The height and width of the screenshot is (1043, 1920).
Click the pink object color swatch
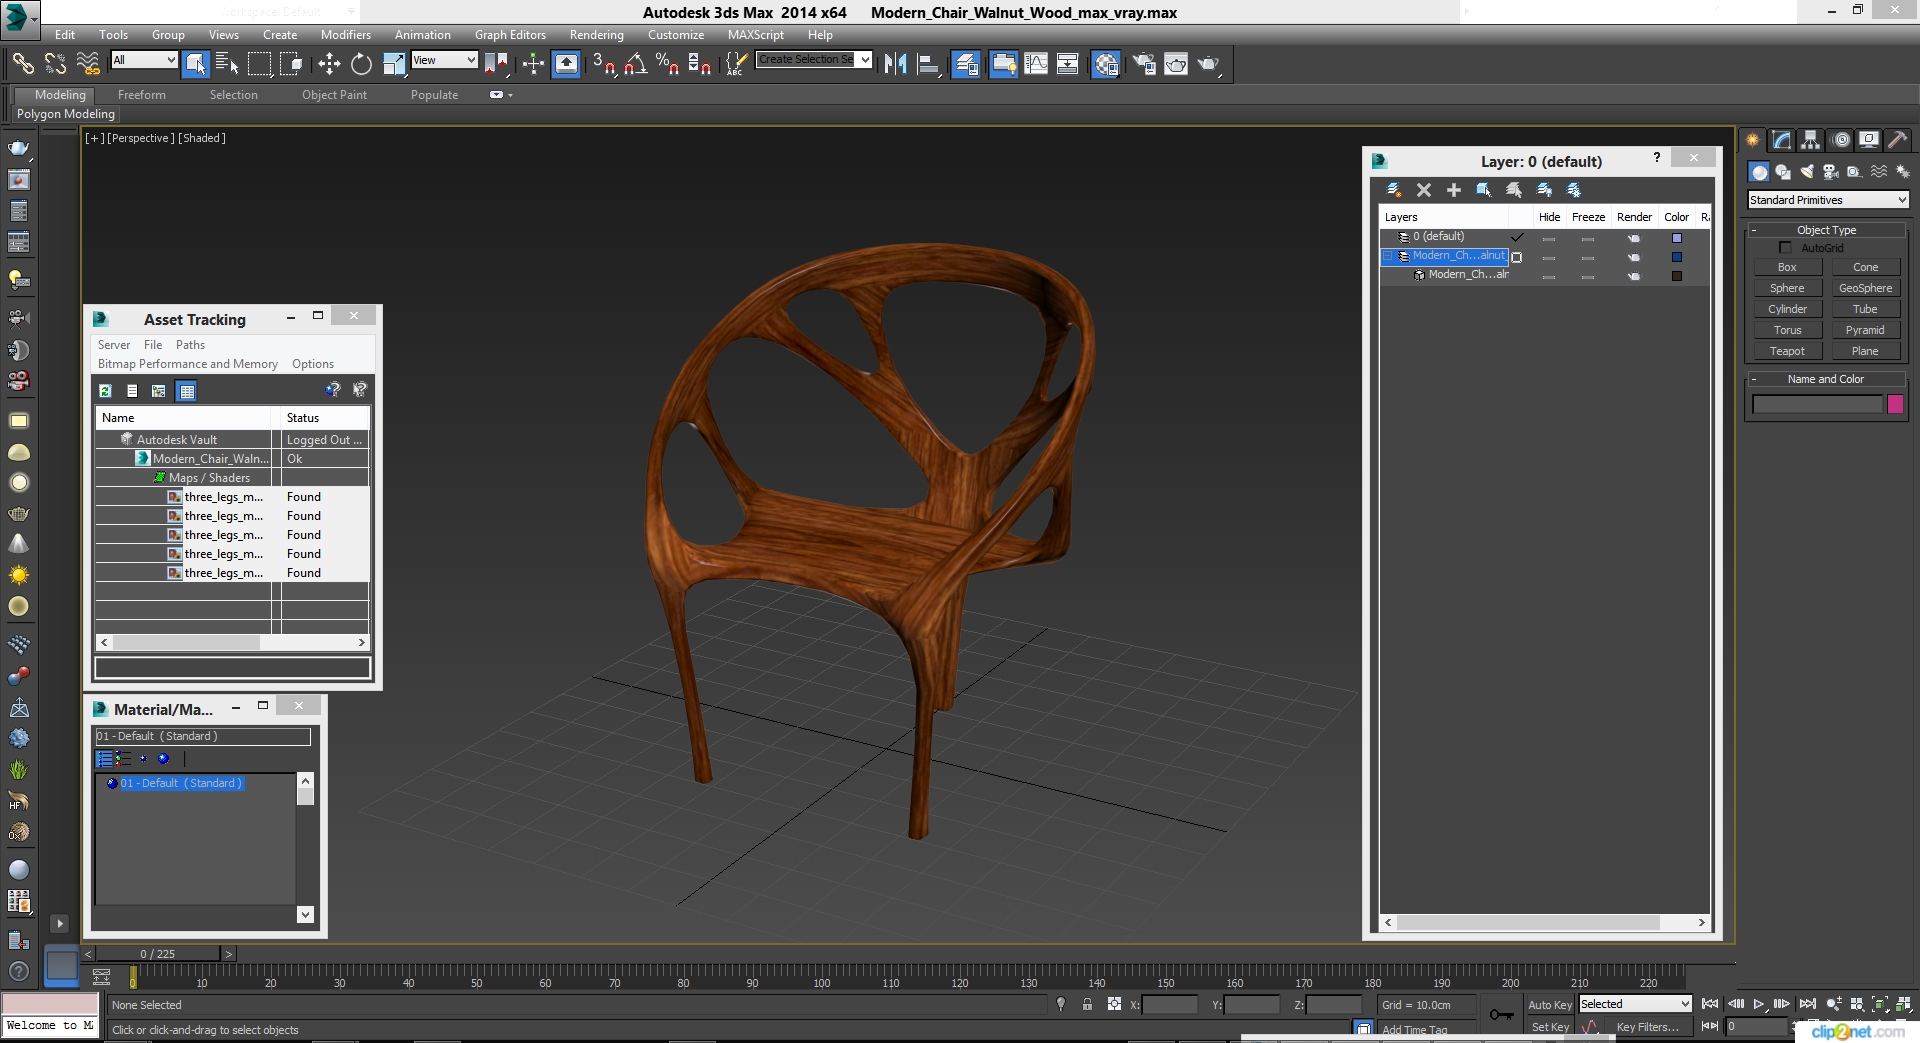pyautogui.click(x=1895, y=404)
